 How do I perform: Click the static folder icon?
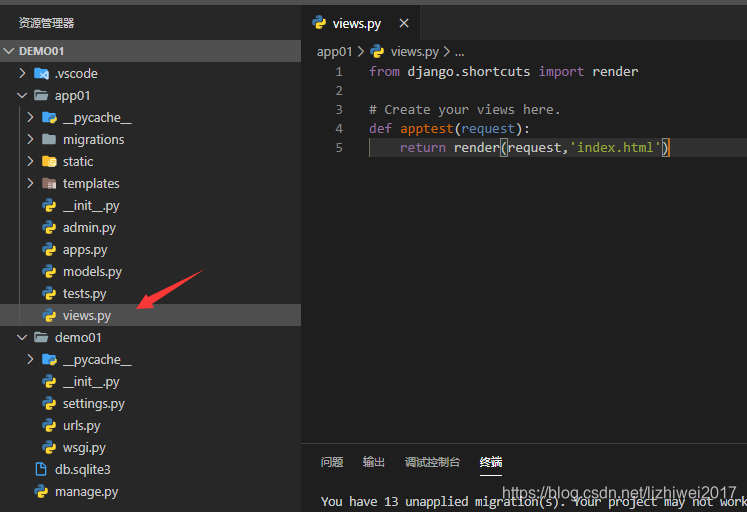coord(49,161)
